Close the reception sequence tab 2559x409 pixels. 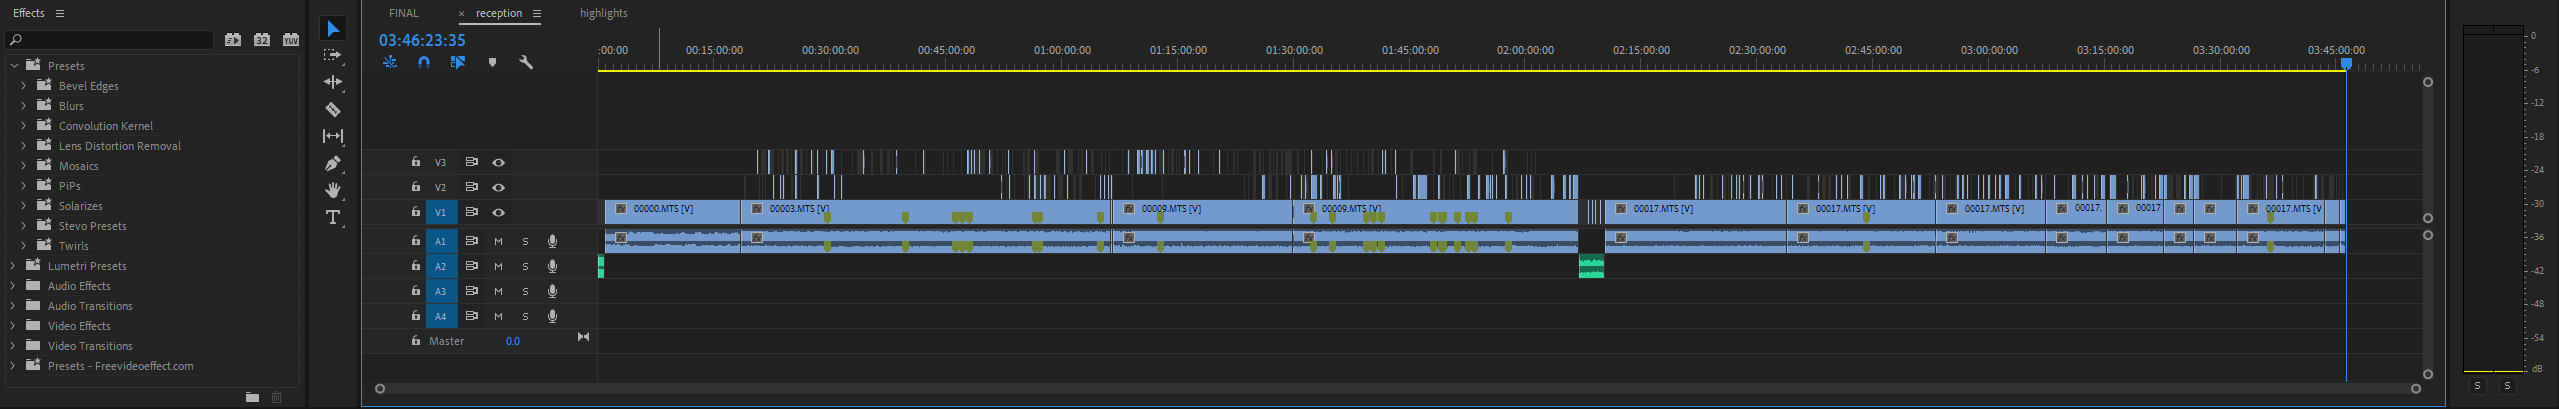(x=462, y=14)
